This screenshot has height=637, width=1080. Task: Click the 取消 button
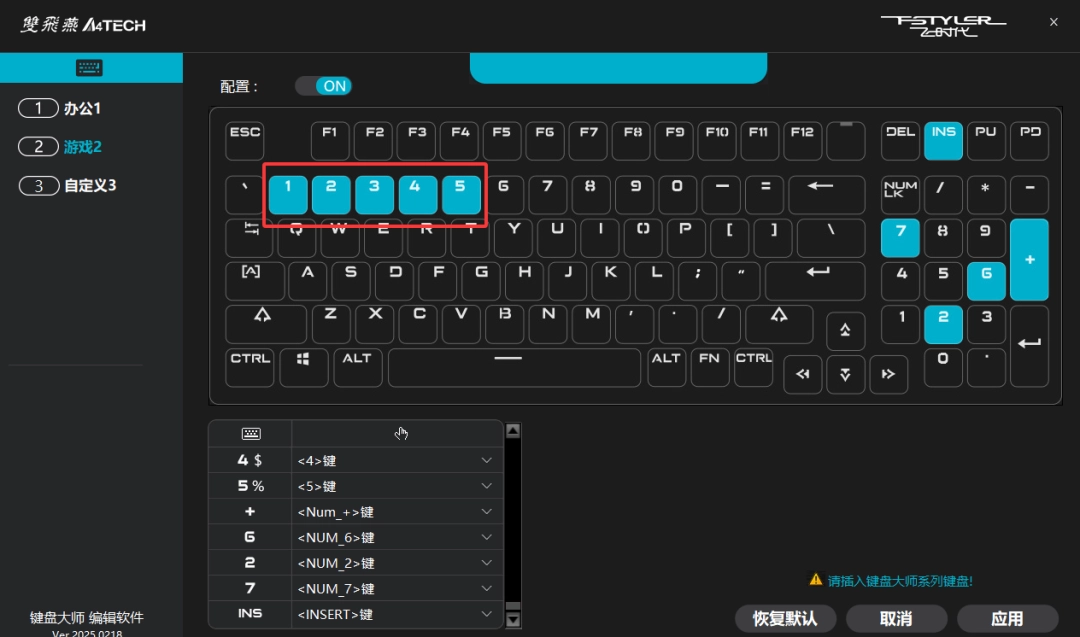896,619
